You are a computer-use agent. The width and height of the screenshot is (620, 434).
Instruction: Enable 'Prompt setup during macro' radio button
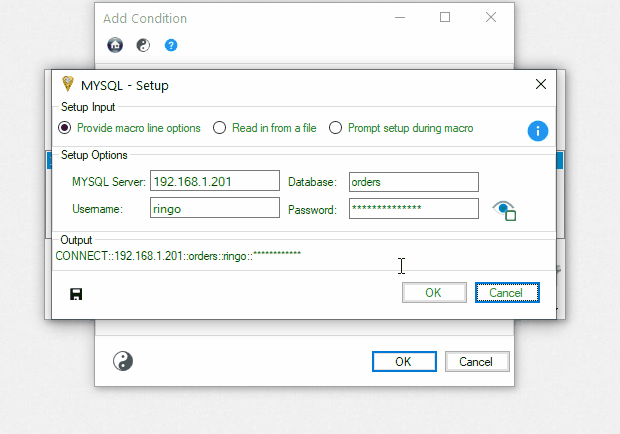coord(336,128)
